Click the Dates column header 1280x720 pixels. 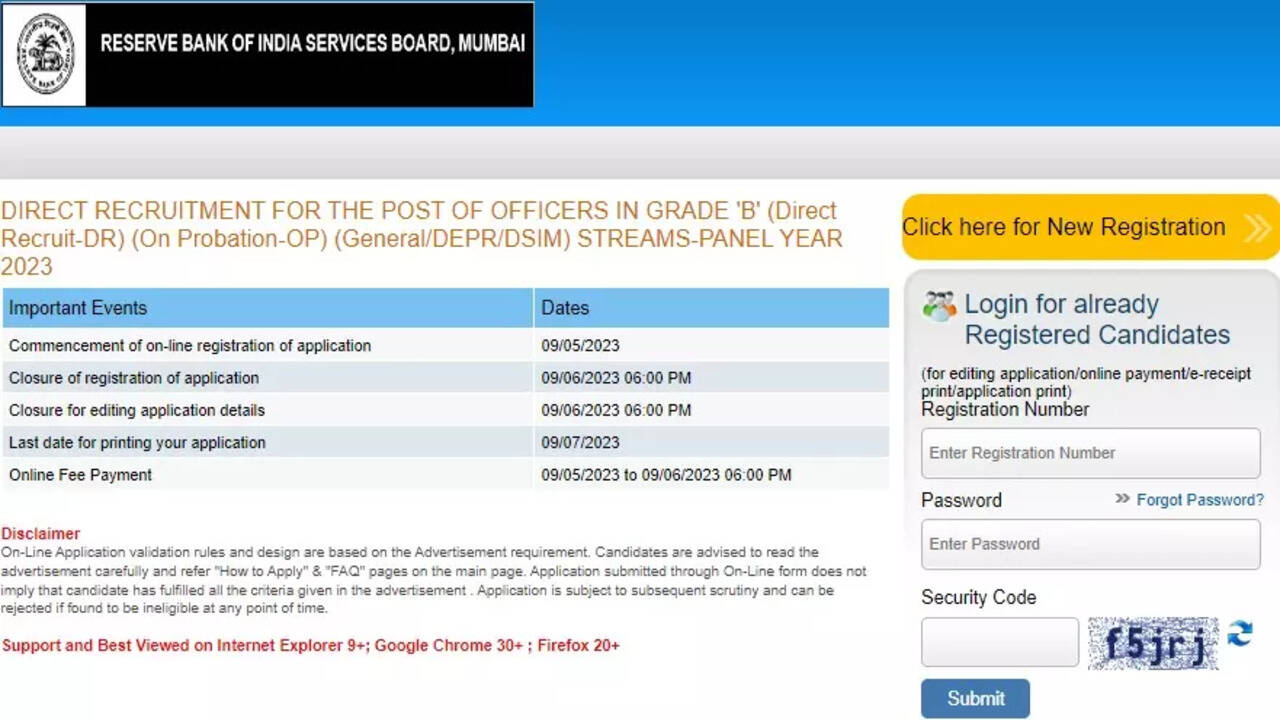[565, 308]
